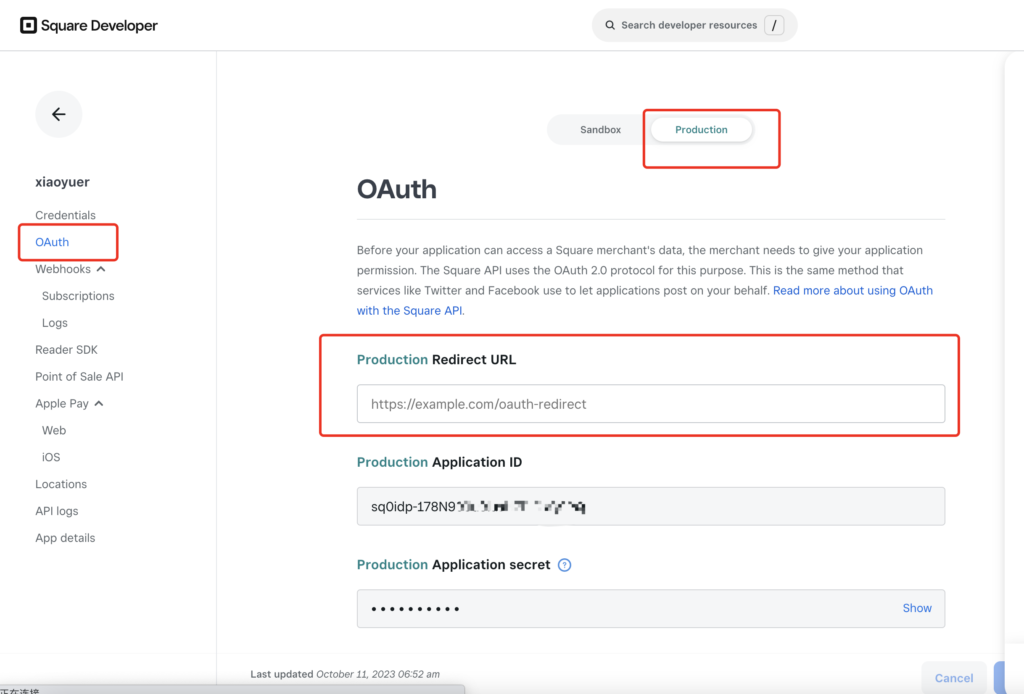Open the App details page
The image size is (1024, 694).
coord(65,538)
